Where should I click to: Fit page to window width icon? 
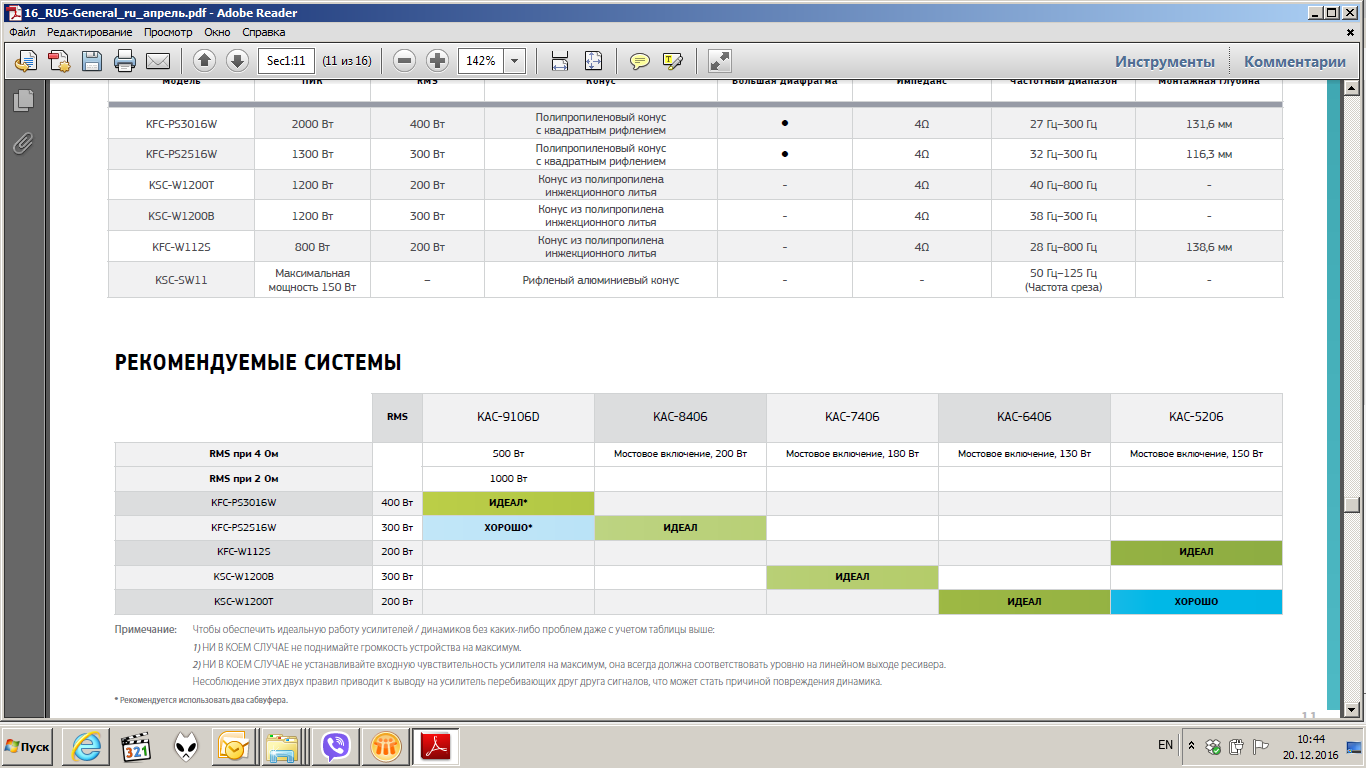click(x=560, y=61)
